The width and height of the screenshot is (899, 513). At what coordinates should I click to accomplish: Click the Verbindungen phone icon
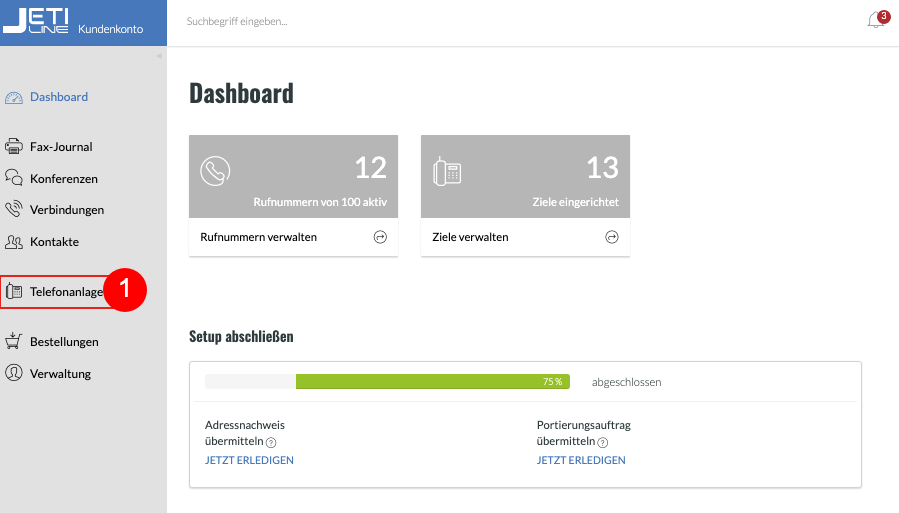click(14, 210)
